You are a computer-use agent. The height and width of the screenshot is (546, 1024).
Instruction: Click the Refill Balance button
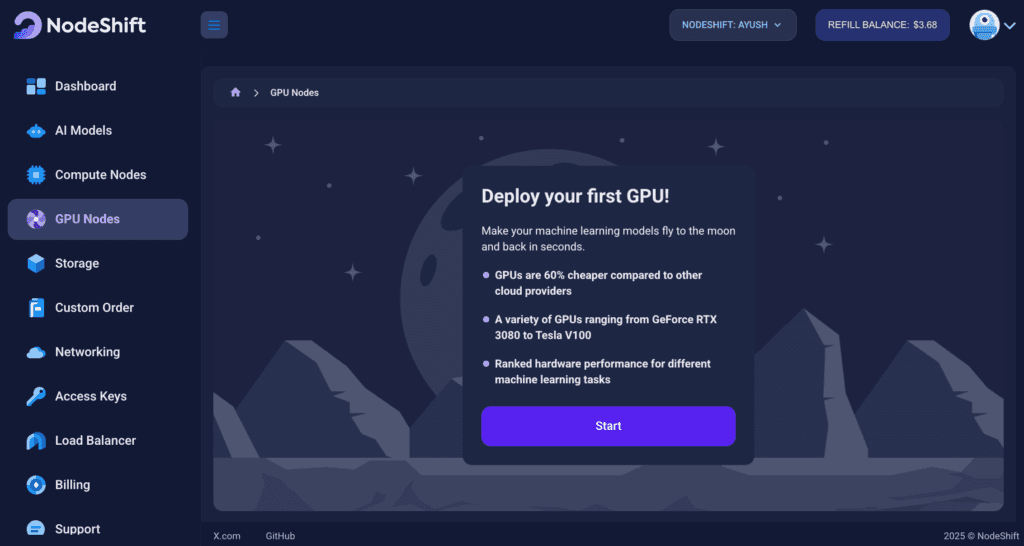(x=882, y=25)
